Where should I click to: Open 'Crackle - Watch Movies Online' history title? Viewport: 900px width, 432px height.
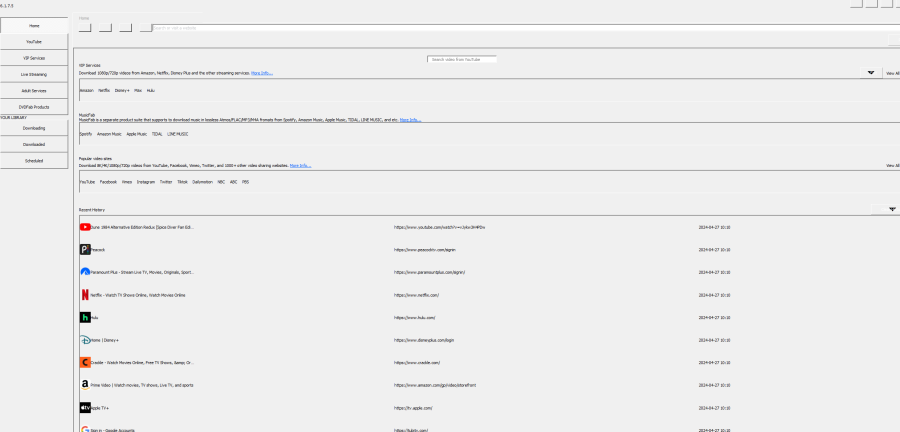[x=142, y=363]
